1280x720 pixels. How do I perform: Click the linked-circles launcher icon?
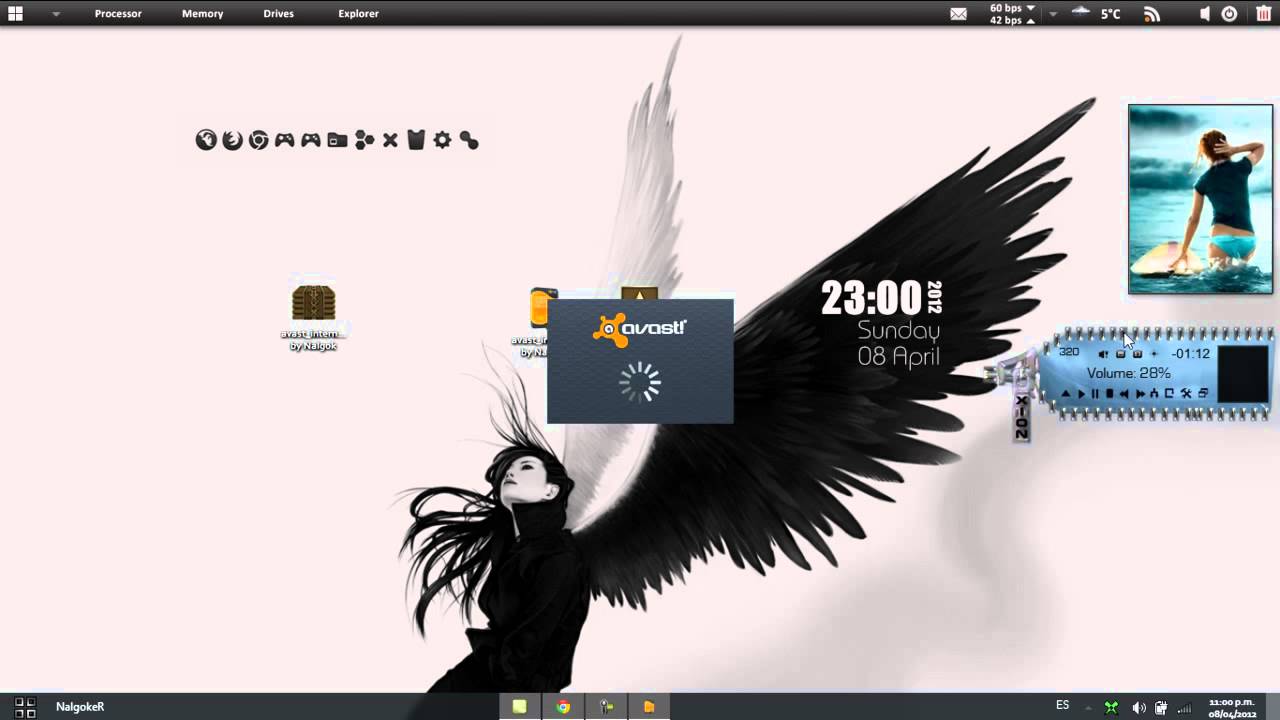pyautogui.click(x=469, y=140)
